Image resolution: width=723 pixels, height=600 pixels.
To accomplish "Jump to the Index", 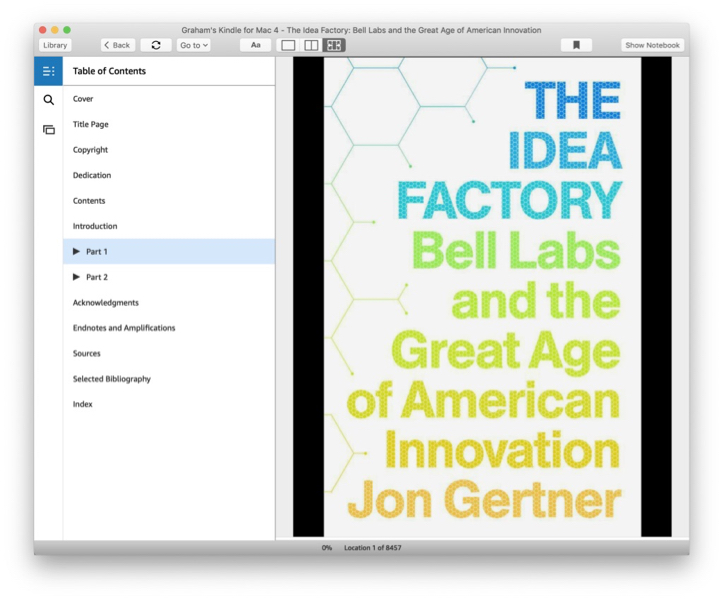I will point(83,404).
